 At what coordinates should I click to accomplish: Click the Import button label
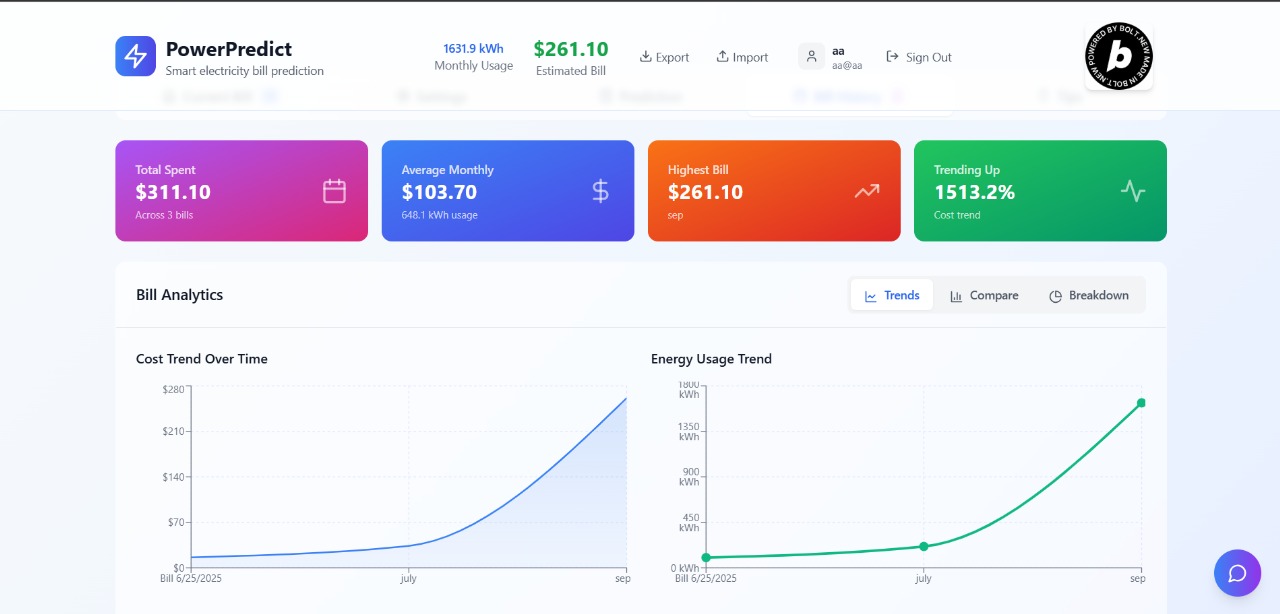[750, 57]
